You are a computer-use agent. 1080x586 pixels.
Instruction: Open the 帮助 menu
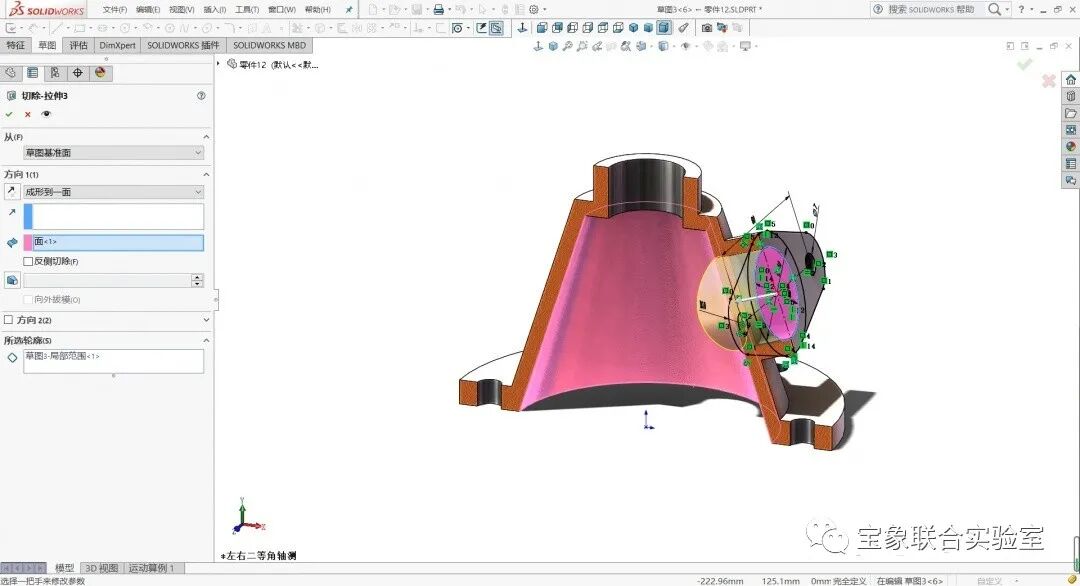point(318,10)
